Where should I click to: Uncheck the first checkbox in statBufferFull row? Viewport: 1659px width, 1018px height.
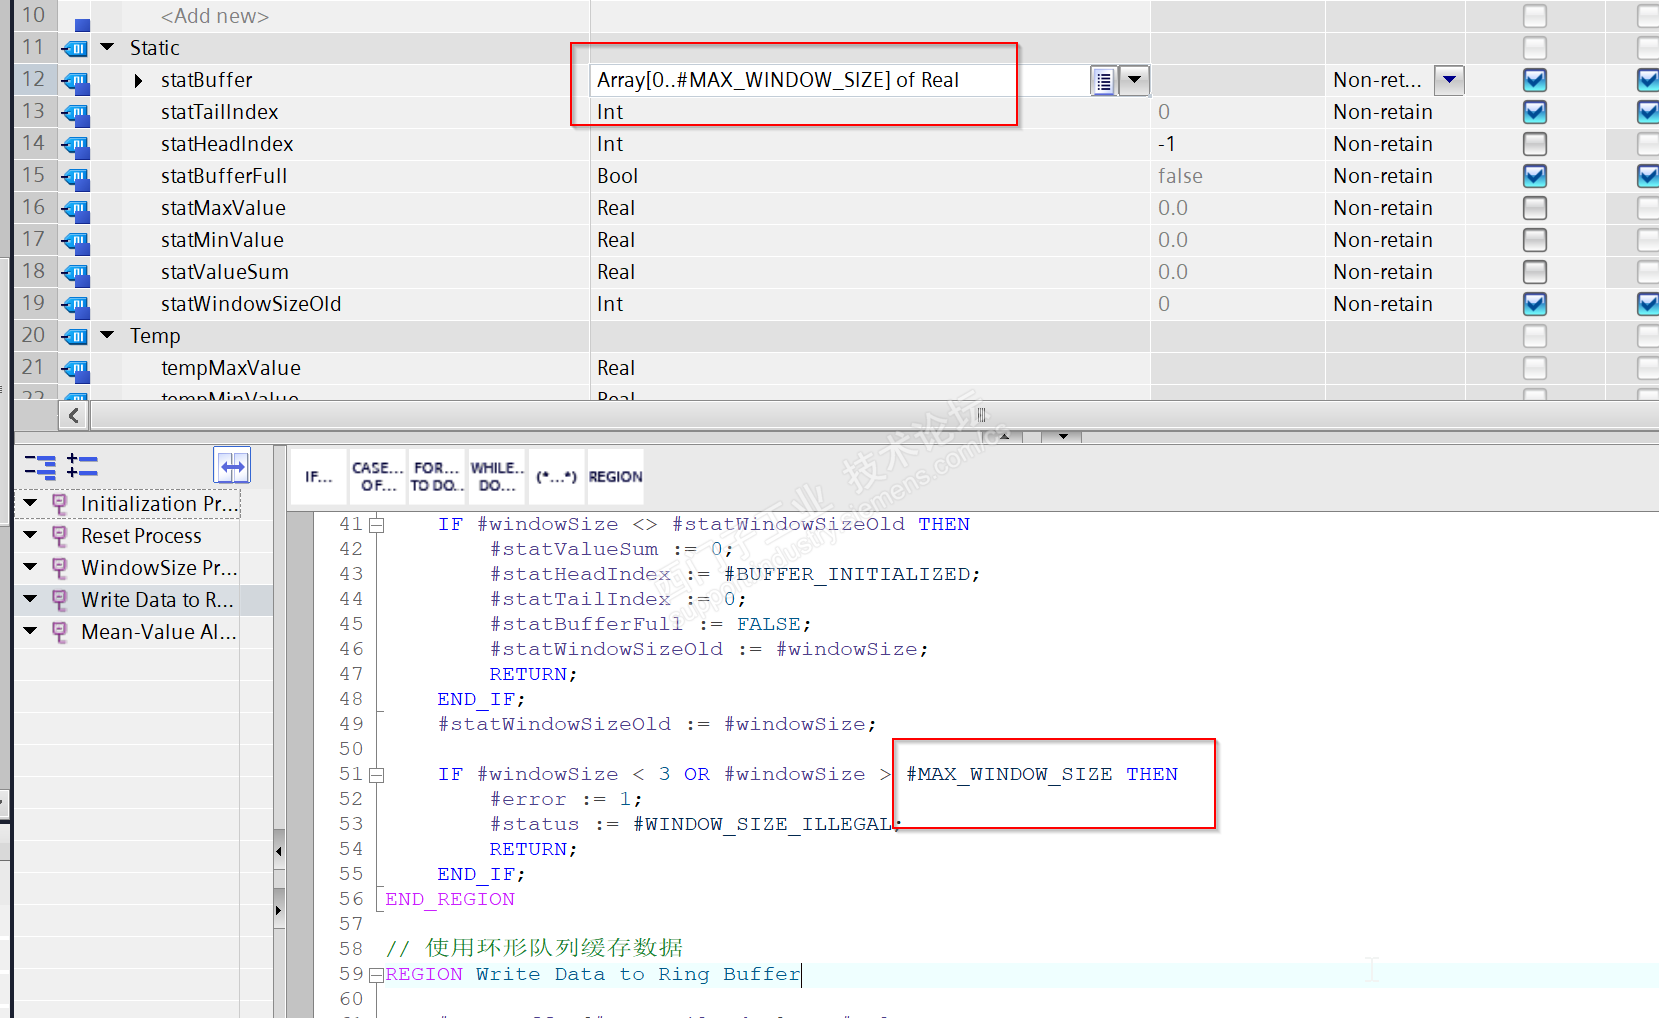pyautogui.click(x=1535, y=176)
